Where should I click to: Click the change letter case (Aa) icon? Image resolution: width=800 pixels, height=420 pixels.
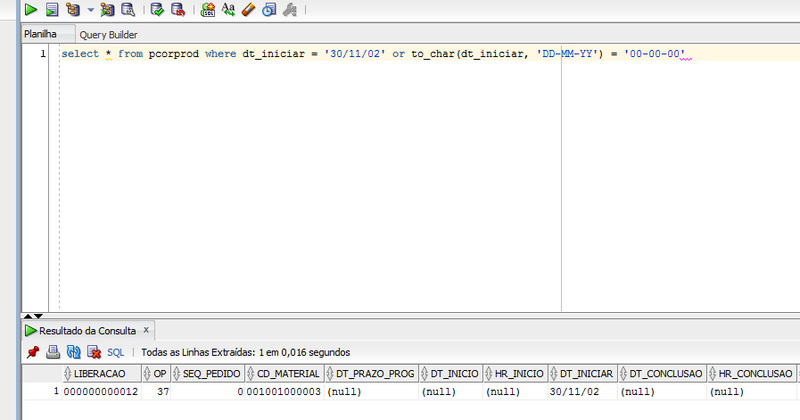coord(228,10)
